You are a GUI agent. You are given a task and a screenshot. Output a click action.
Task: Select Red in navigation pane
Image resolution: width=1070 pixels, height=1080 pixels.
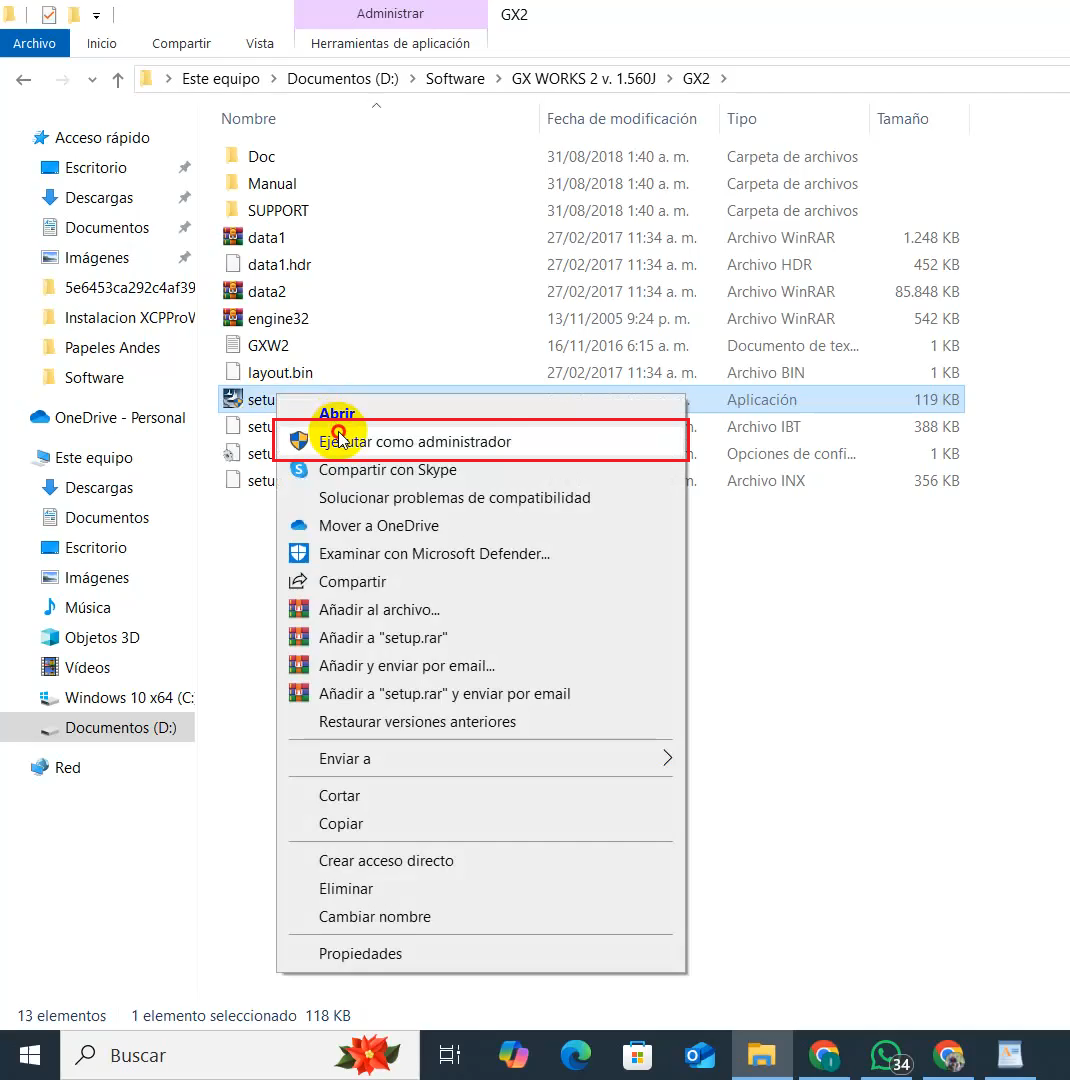[x=68, y=767]
